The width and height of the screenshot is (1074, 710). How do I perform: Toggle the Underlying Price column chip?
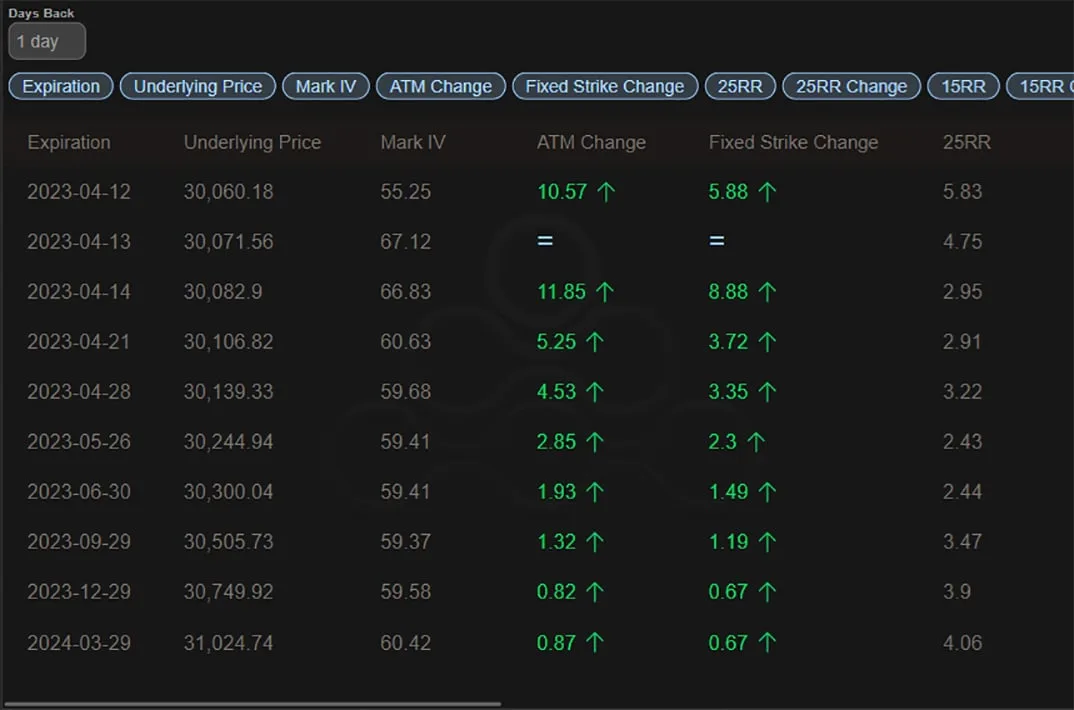click(x=198, y=86)
